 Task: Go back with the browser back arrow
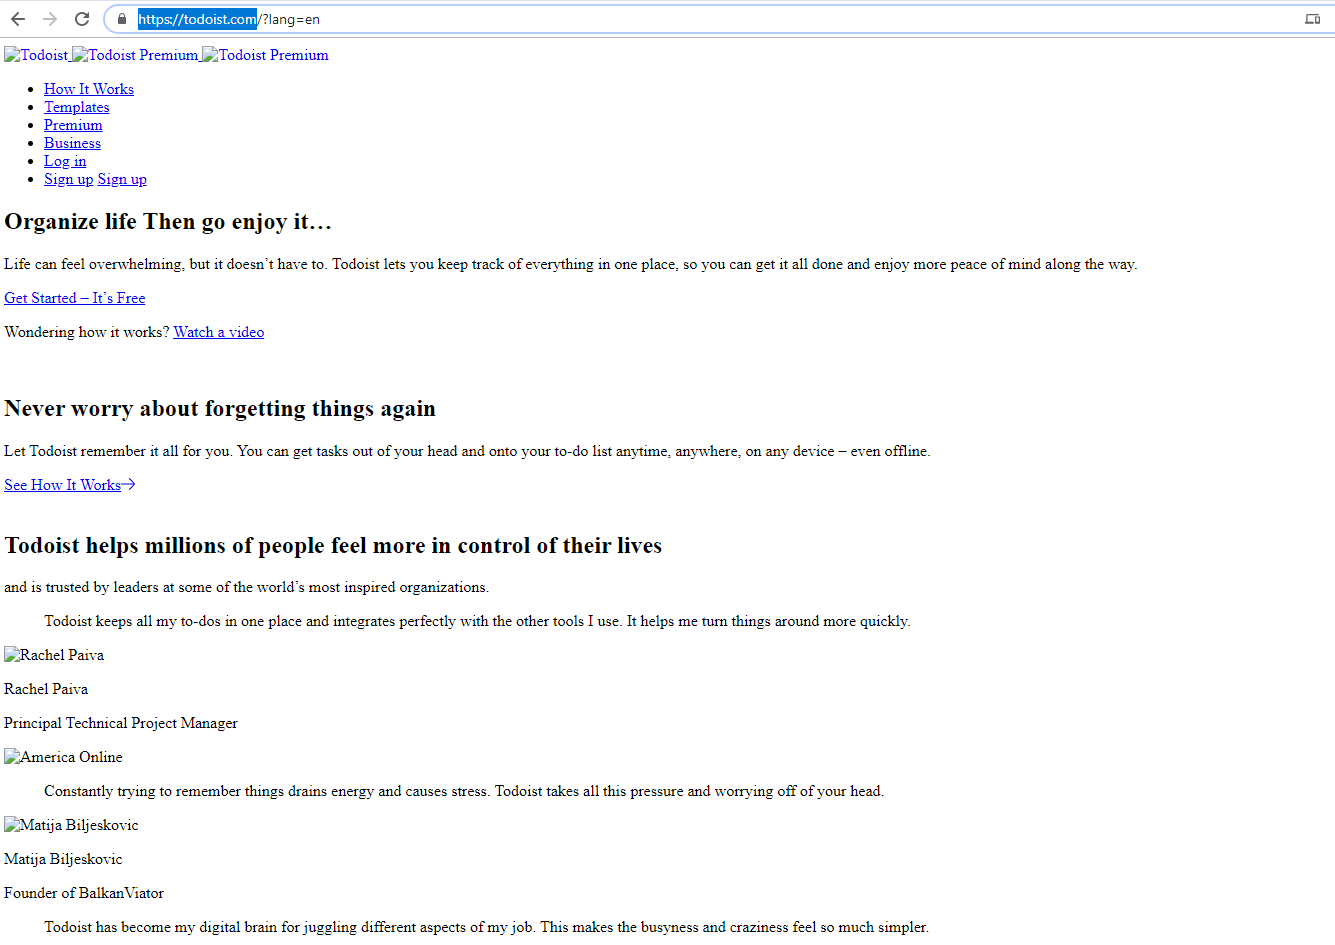[x=18, y=19]
